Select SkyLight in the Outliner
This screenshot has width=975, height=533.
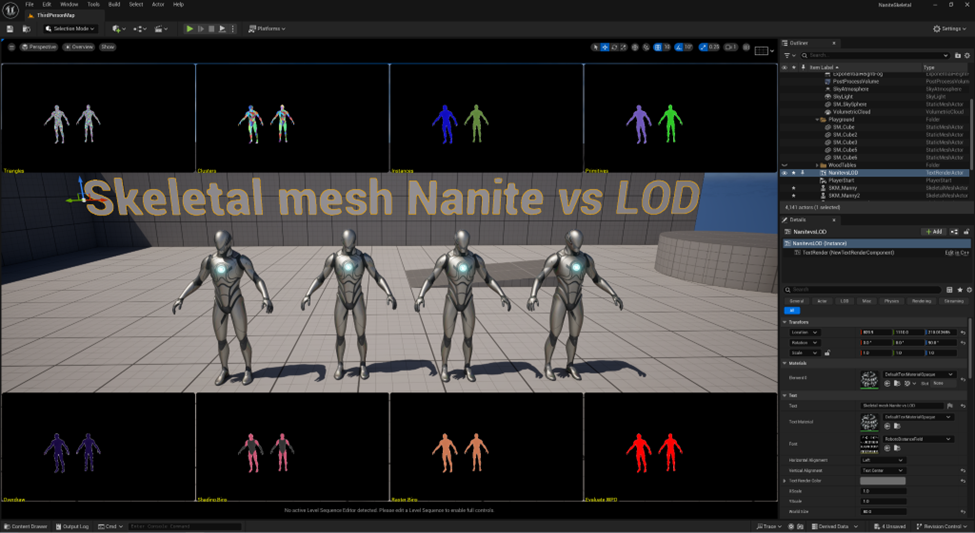point(843,96)
